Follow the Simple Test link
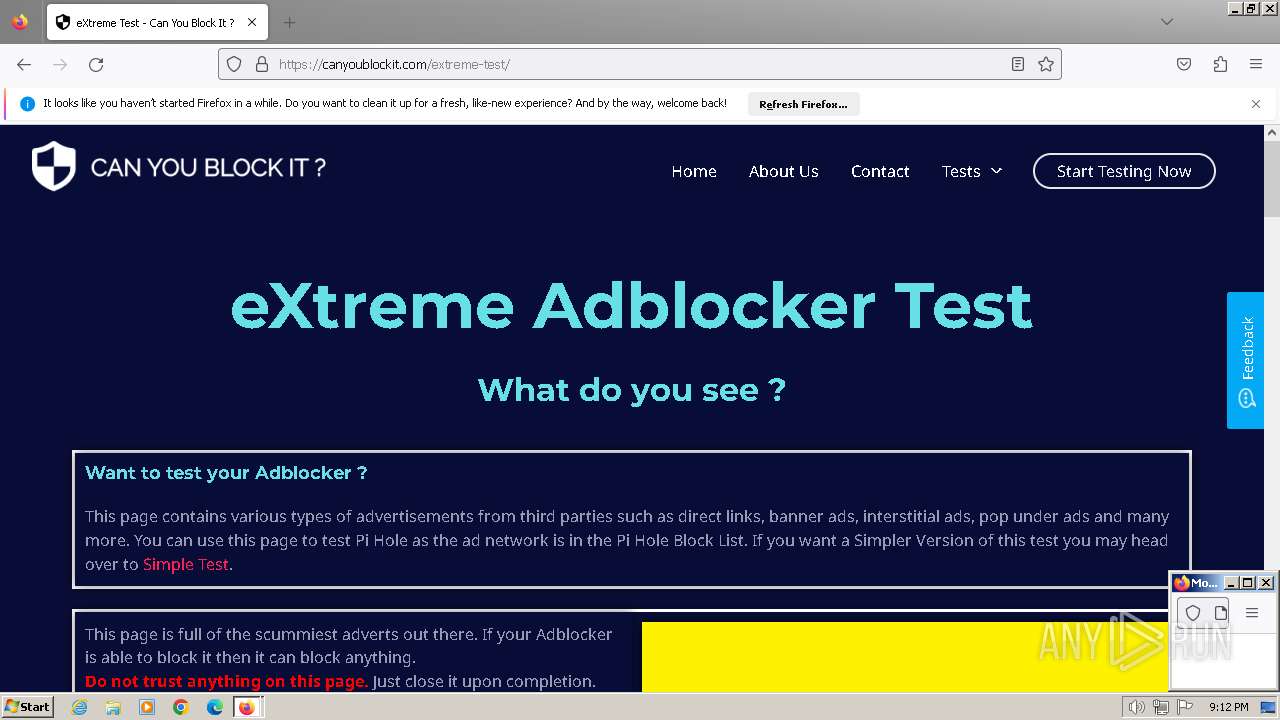 [186, 564]
